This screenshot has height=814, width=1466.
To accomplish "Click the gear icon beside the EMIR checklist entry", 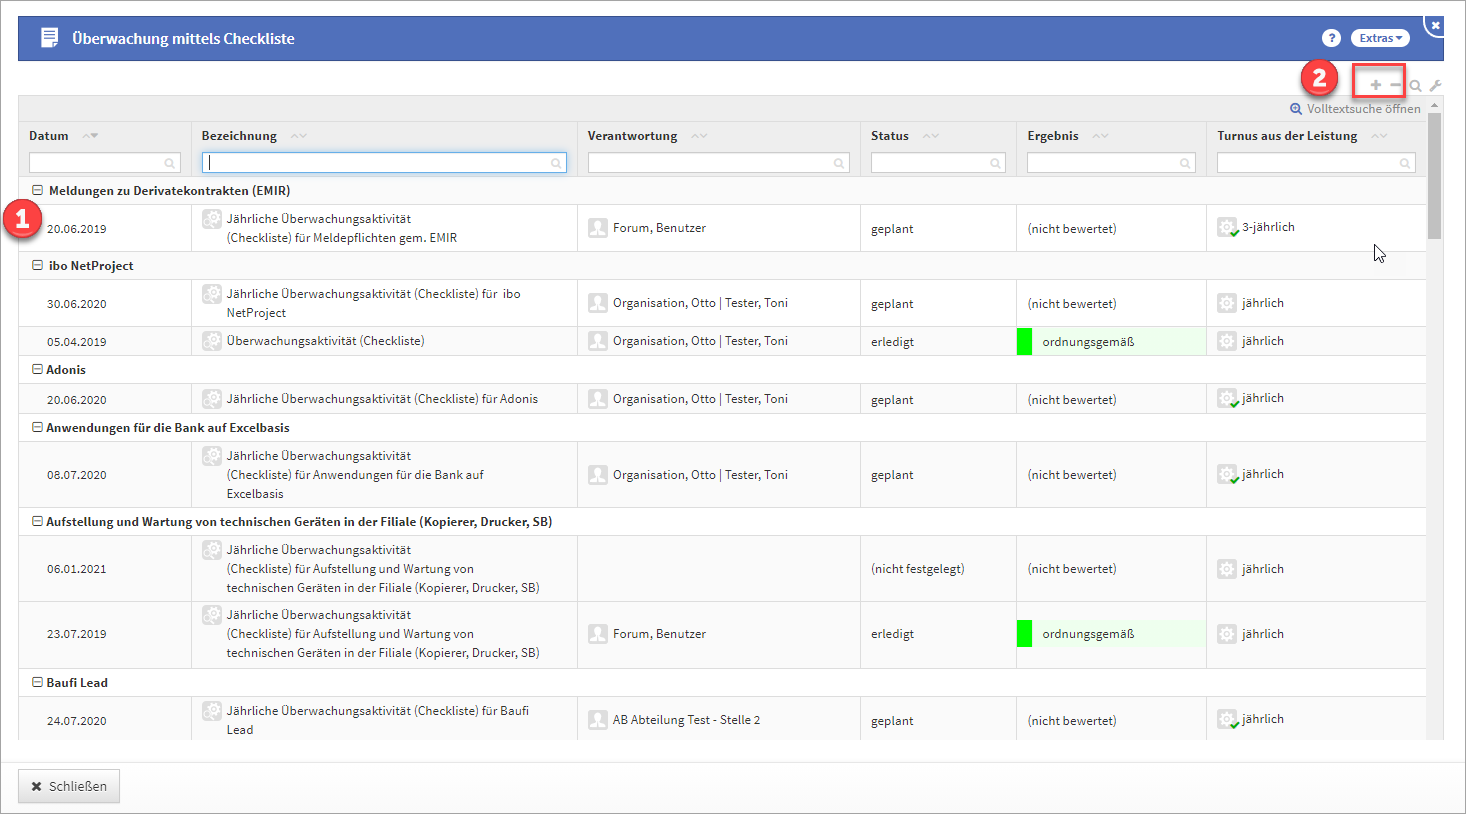I will pos(212,219).
